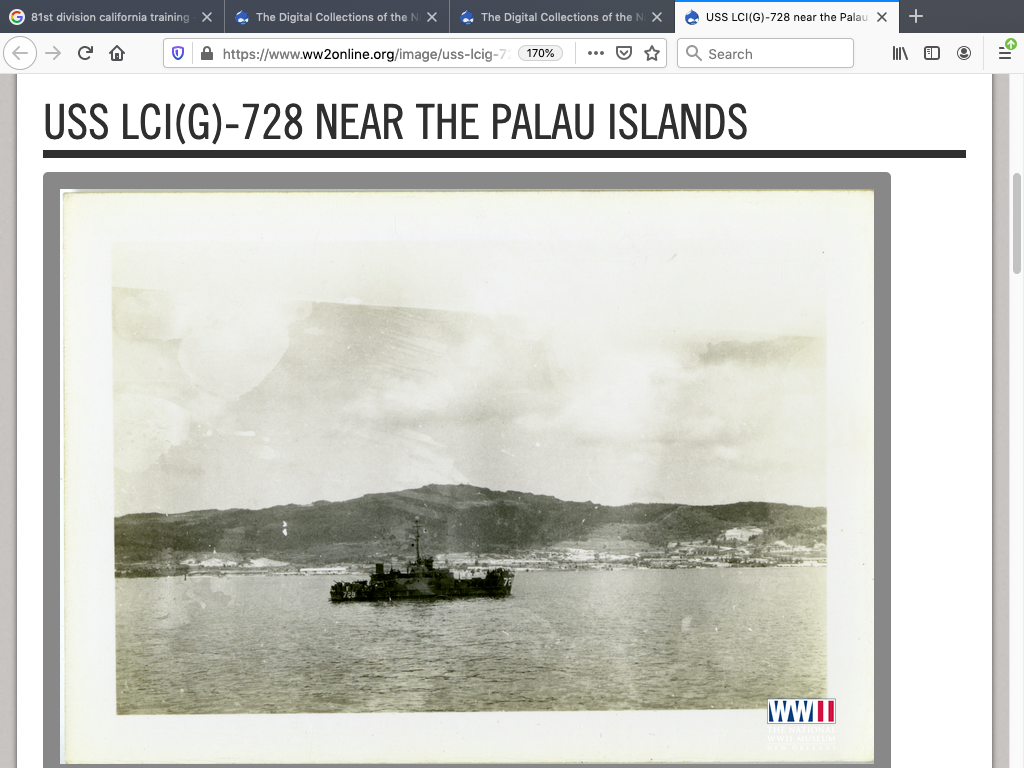
Task: Open a new browser tab
Action: tap(916, 17)
